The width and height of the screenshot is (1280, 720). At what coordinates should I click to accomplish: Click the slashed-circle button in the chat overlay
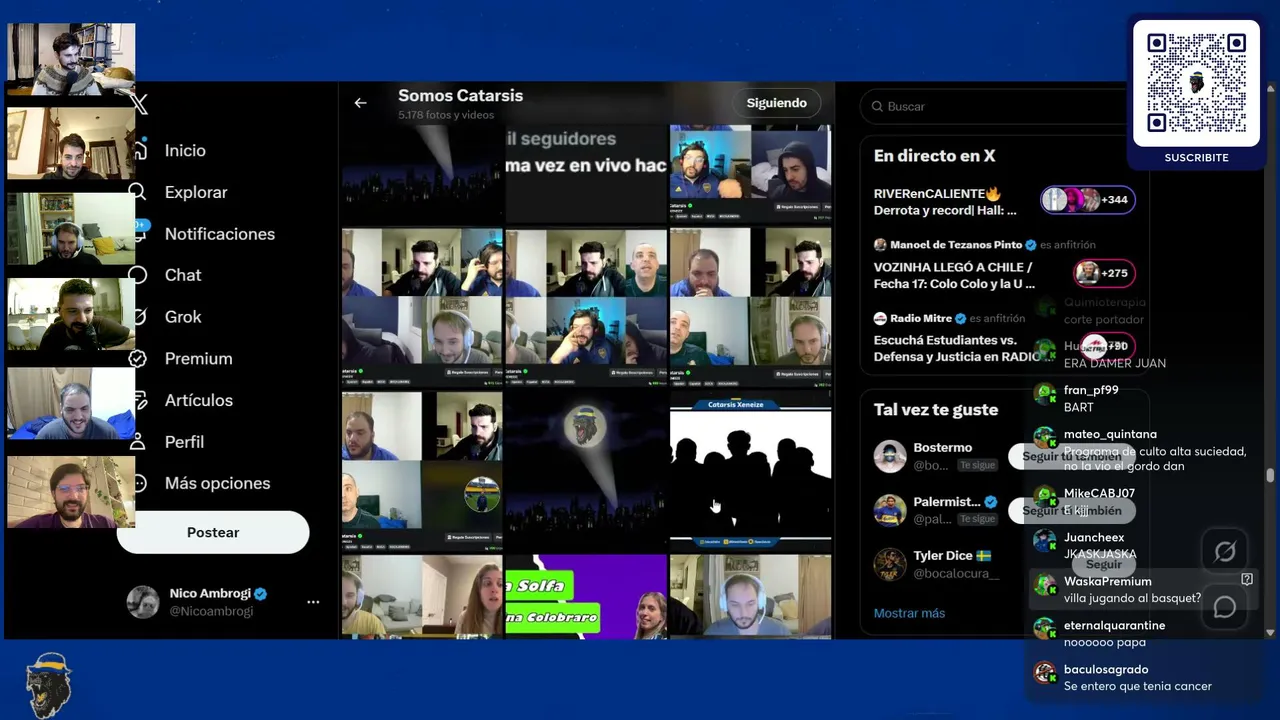point(1225,551)
